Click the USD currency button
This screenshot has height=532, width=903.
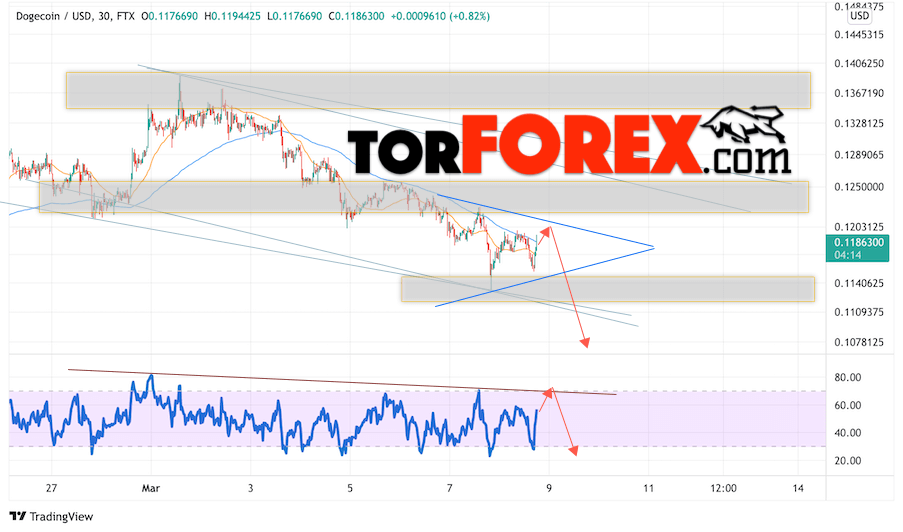pyautogui.click(x=860, y=16)
